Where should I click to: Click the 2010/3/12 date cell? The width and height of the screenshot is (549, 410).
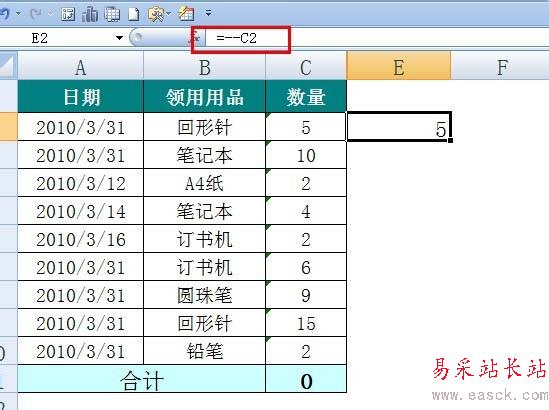(x=81, y=183)
